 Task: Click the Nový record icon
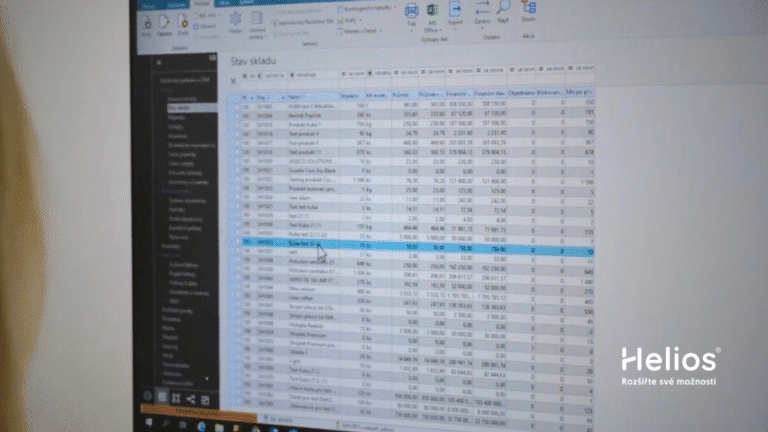tap(147, 24)
